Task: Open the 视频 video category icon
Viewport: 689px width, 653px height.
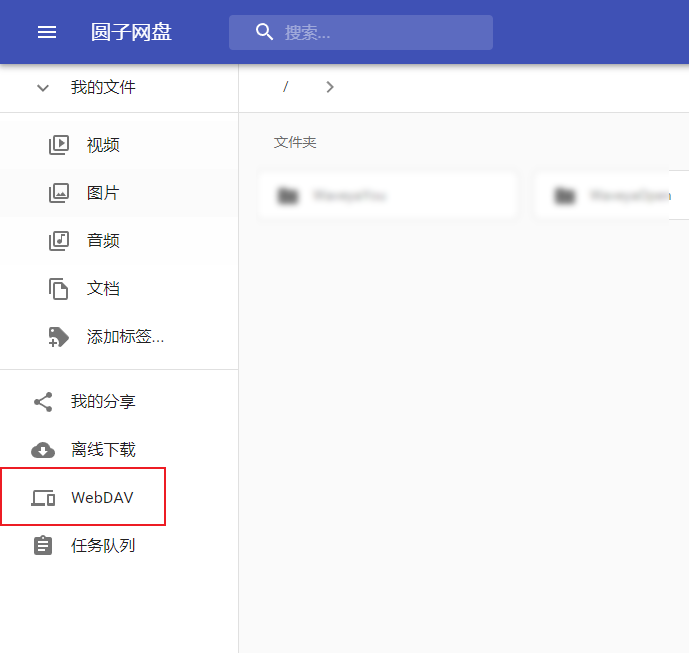Action: click(x=59, y=145)
